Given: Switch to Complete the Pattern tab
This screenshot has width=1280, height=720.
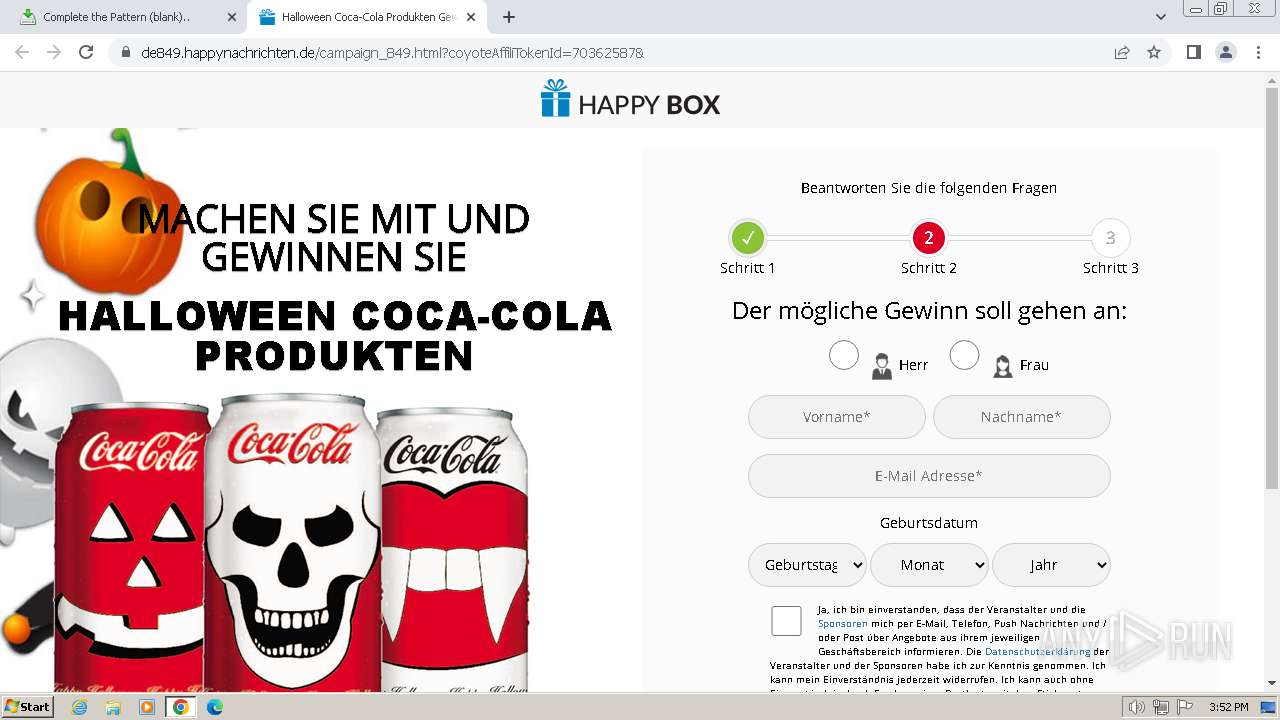Looking at the screenshot, I should click(128, 17).
